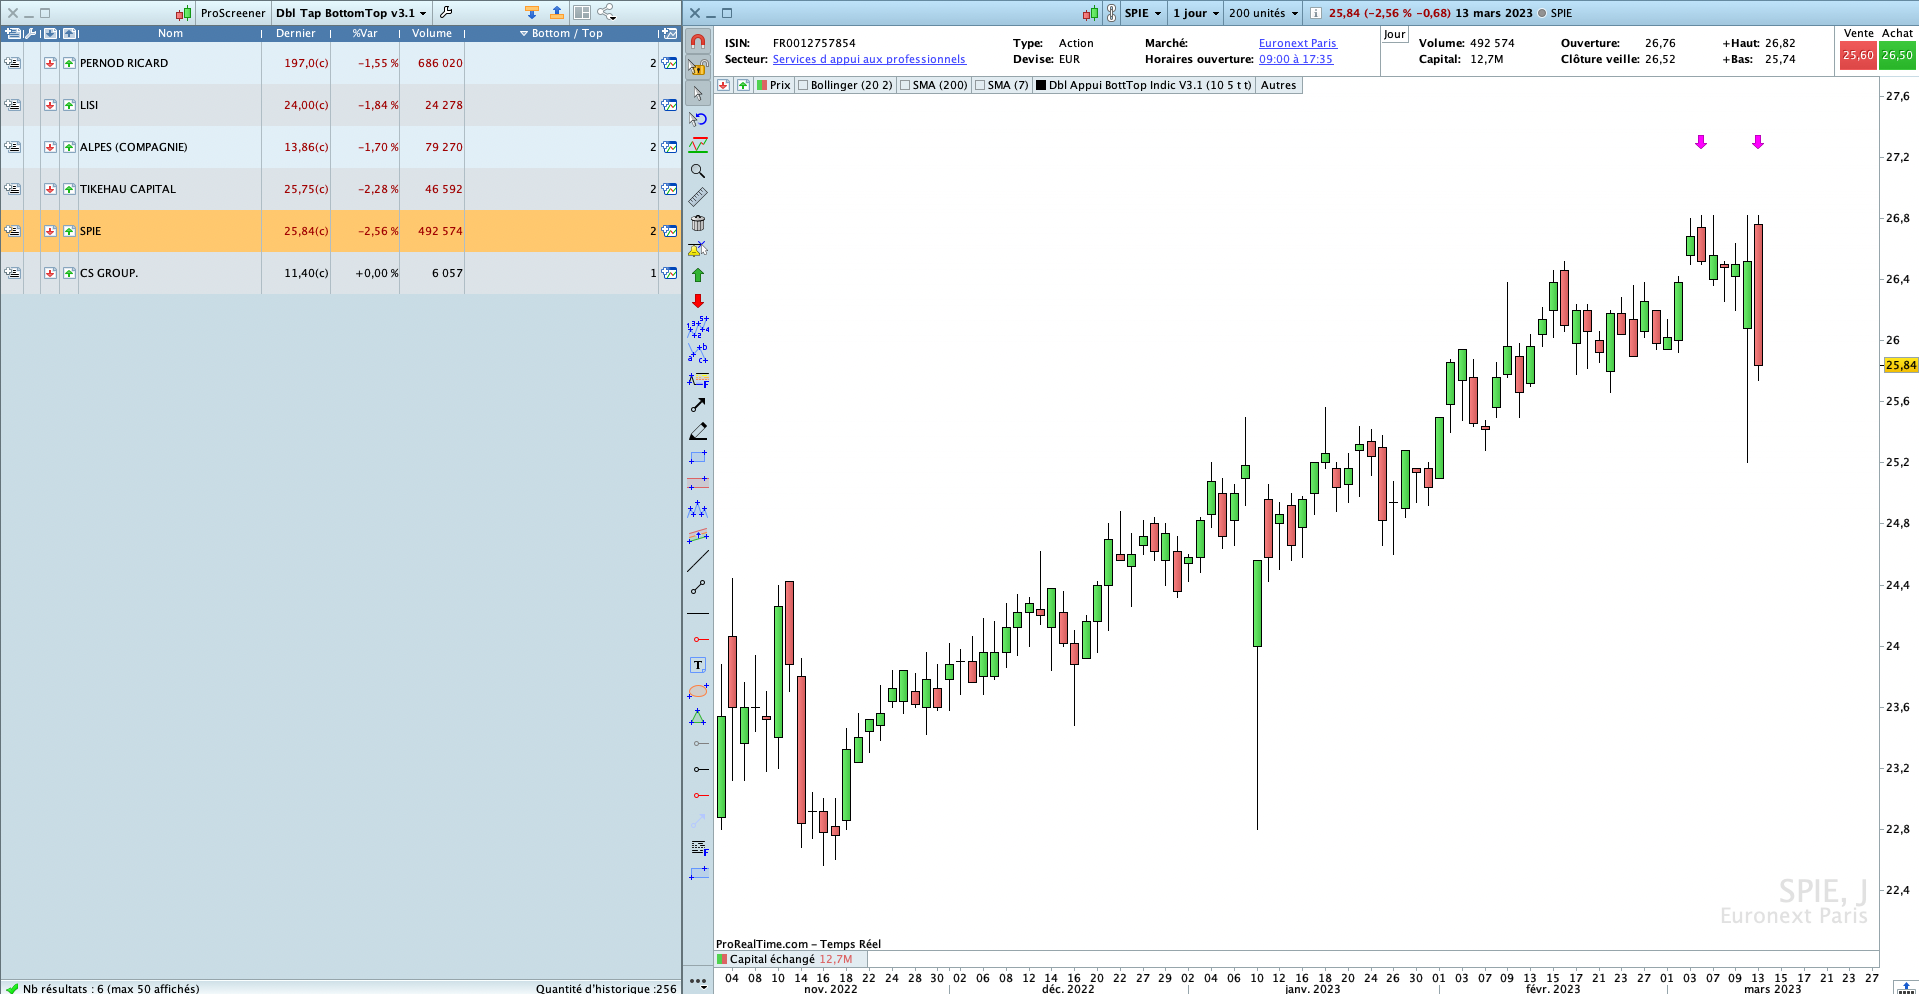This screenshot has width=1919, height=994.
Task: Click the info icon beside the quote
Action: click(1316, 13)
